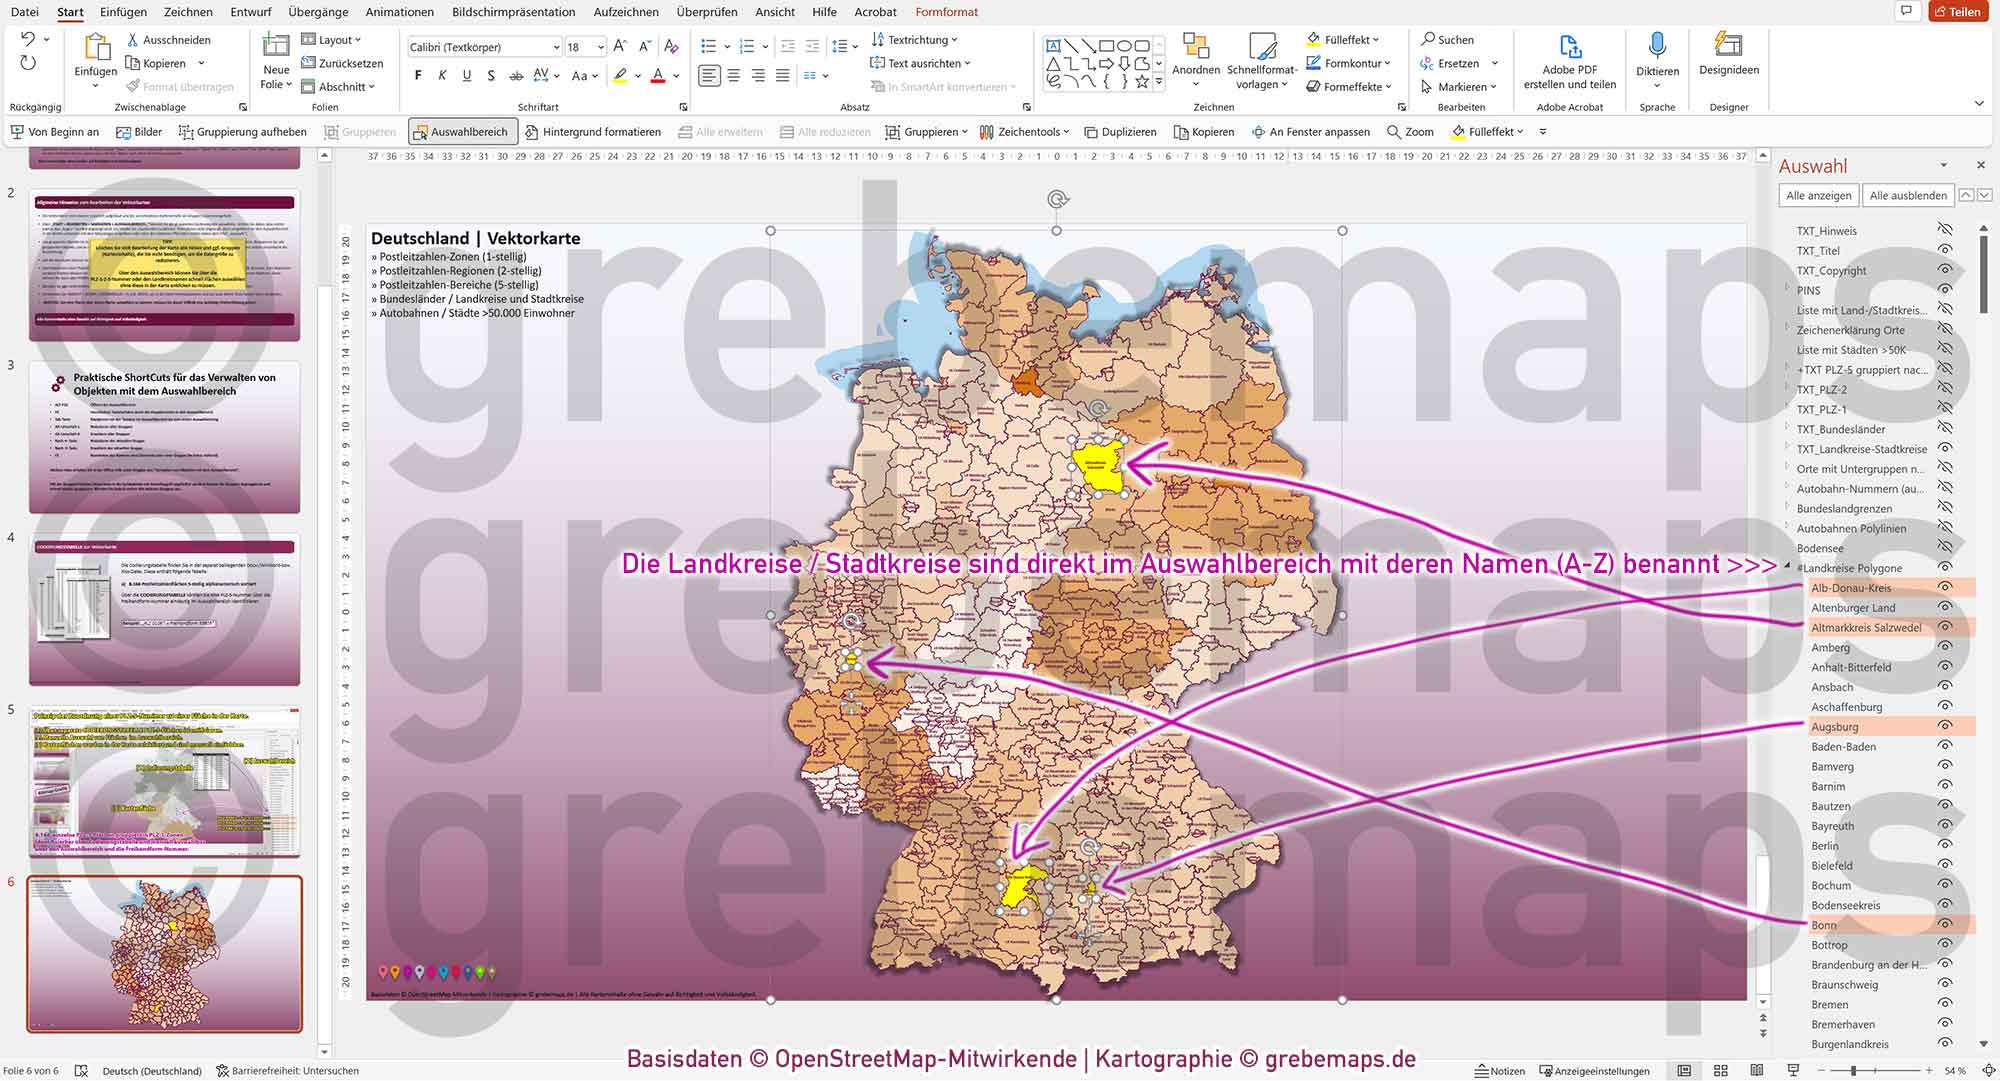2000x1081 pixels.
Task: Click the red Teilen button
Action: [1959, 11]
